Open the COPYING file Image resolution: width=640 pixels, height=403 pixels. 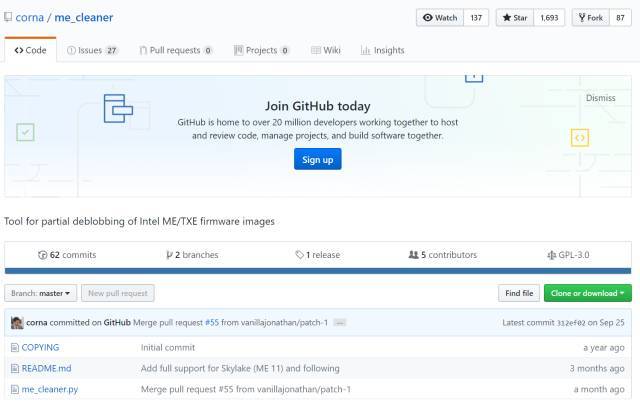[x=40, y=347]
